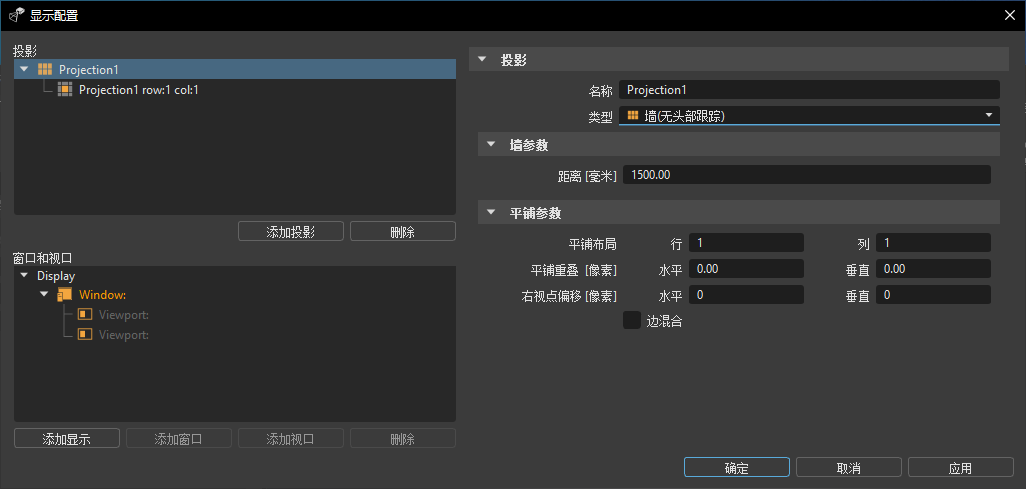1026x489 pixels.
Task: Click the Projection1 grid icon in tree
Action: pyautogui.click(x=44, y=69)
